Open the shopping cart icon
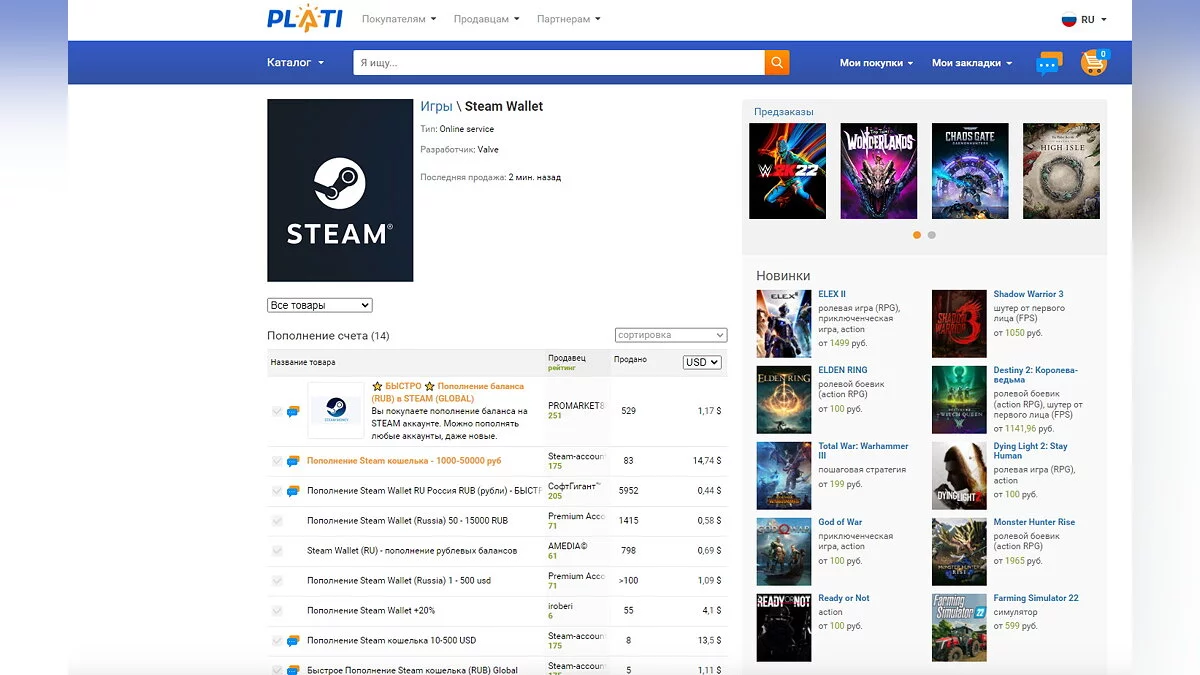 1093,63
